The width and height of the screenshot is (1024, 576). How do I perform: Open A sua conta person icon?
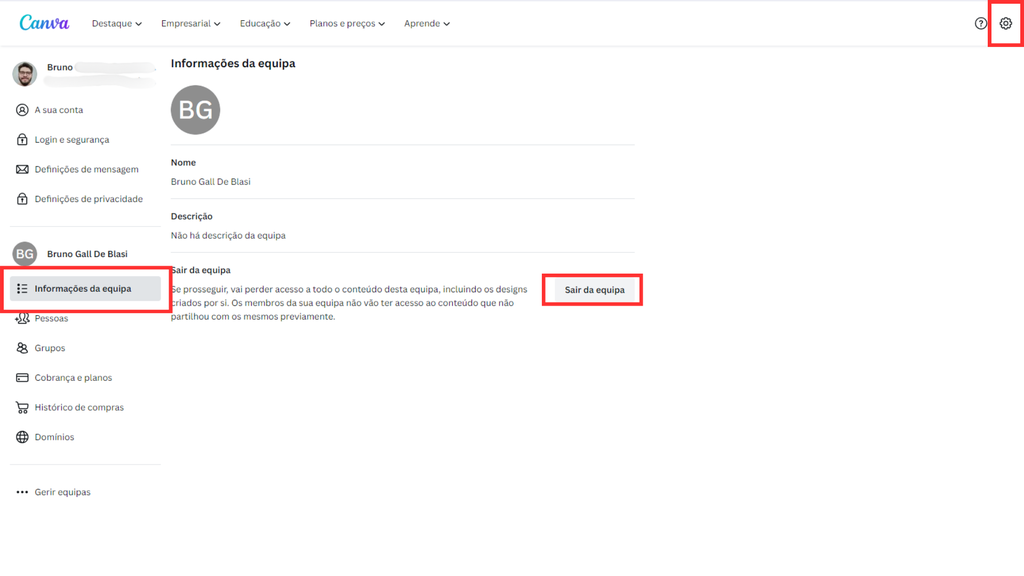click(x=22, y=110)
